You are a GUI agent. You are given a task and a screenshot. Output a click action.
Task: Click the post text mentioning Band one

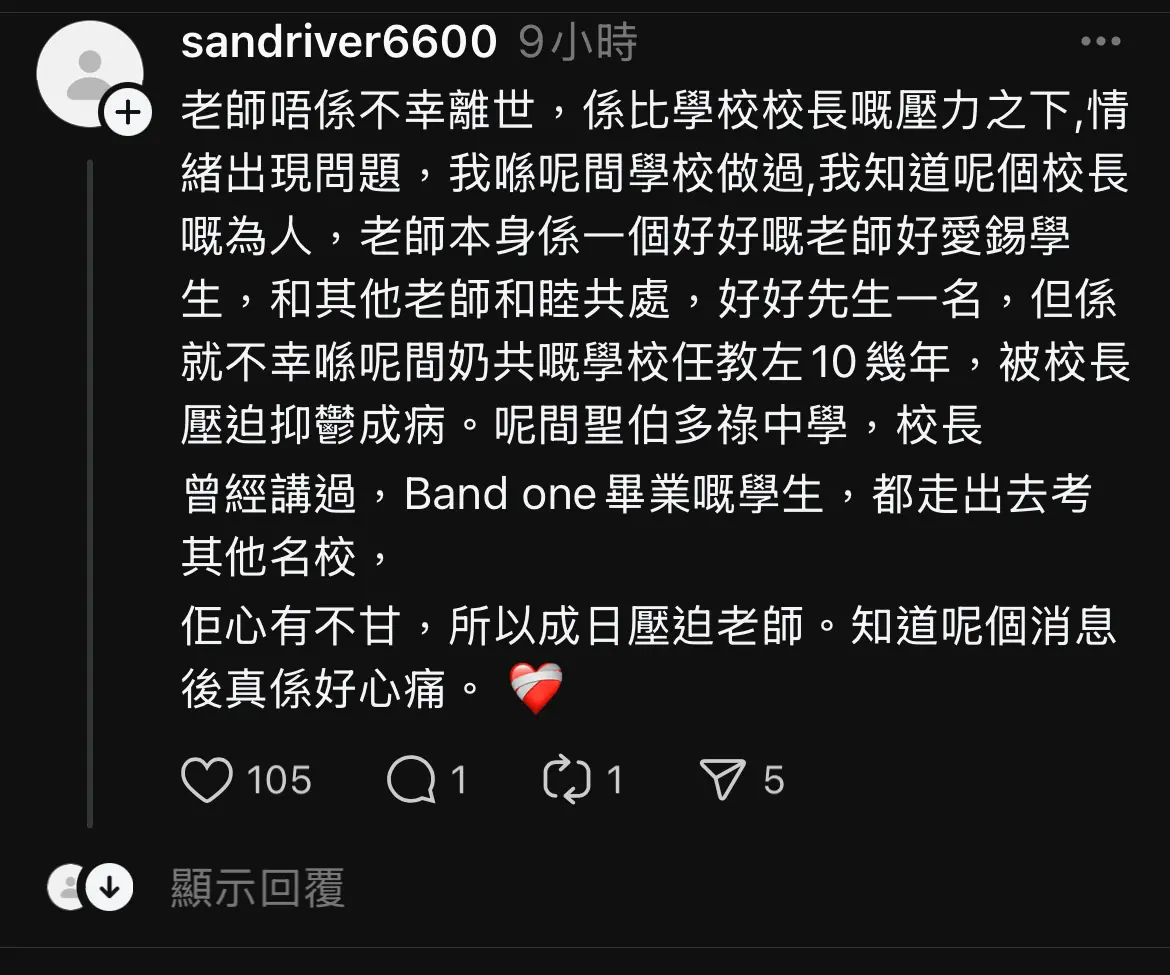tap(638, 494)
